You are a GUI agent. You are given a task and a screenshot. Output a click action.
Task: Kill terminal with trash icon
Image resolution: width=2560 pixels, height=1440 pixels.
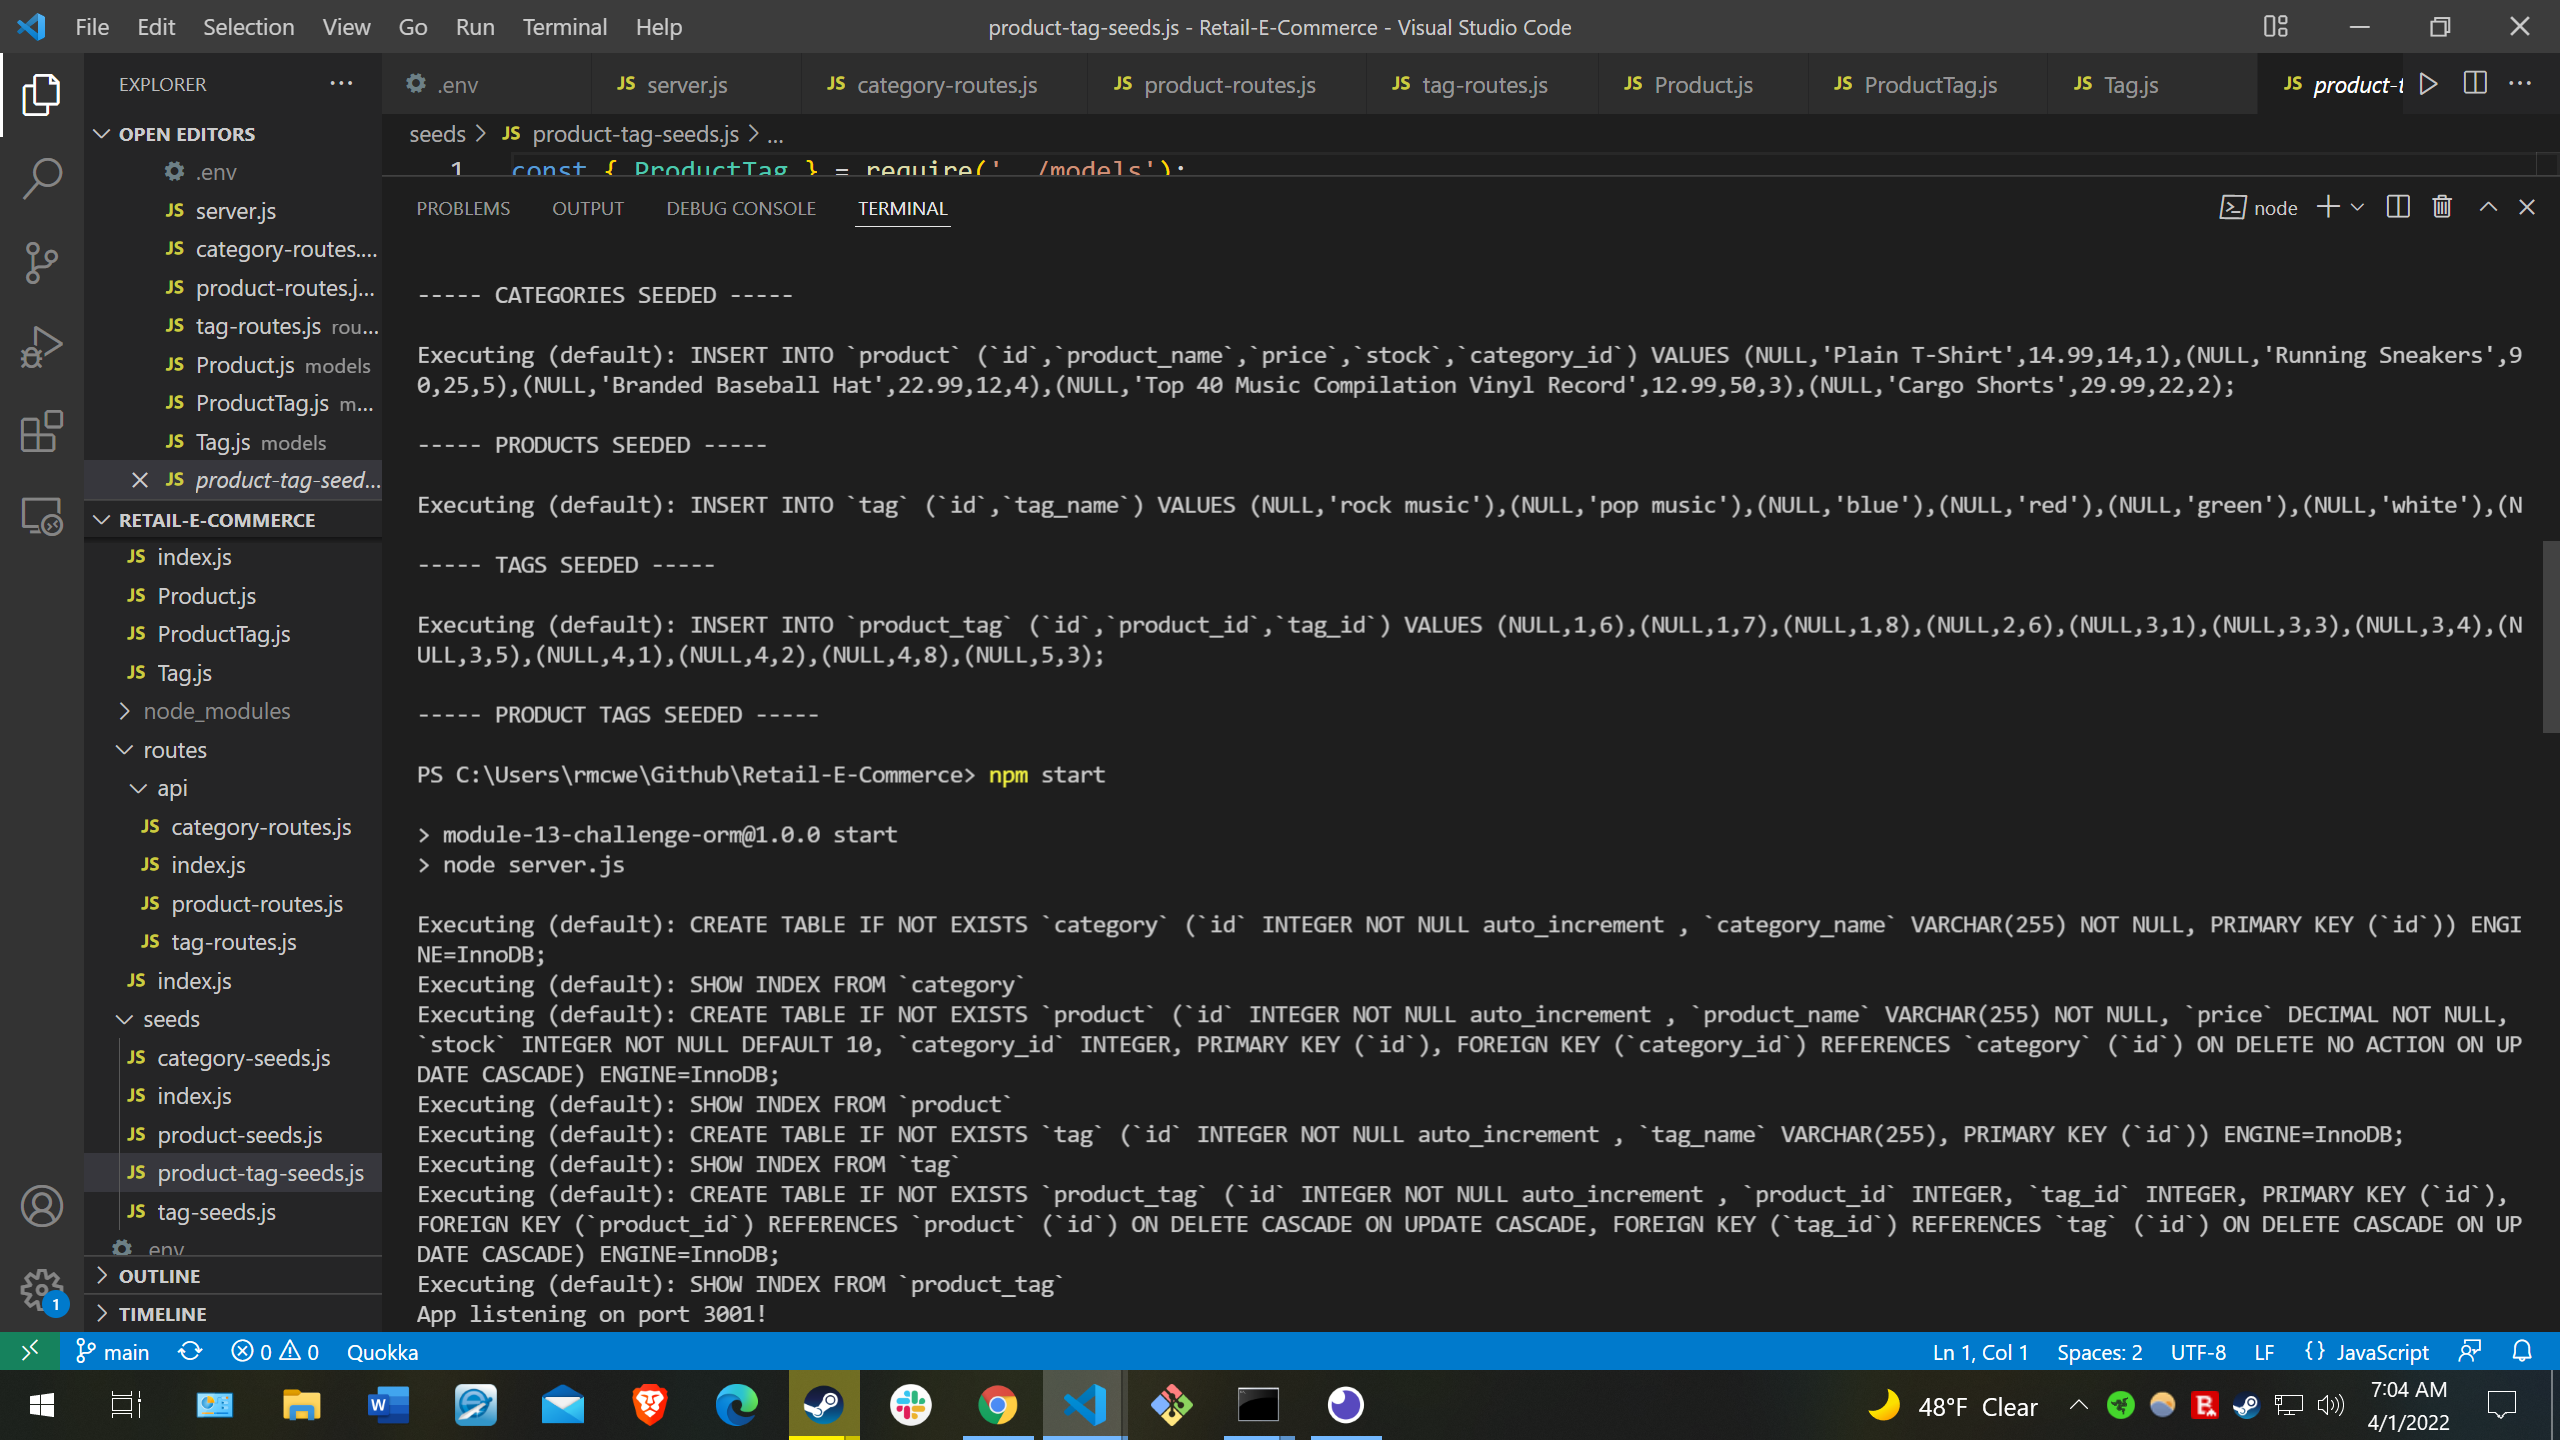coord(2442,207)
